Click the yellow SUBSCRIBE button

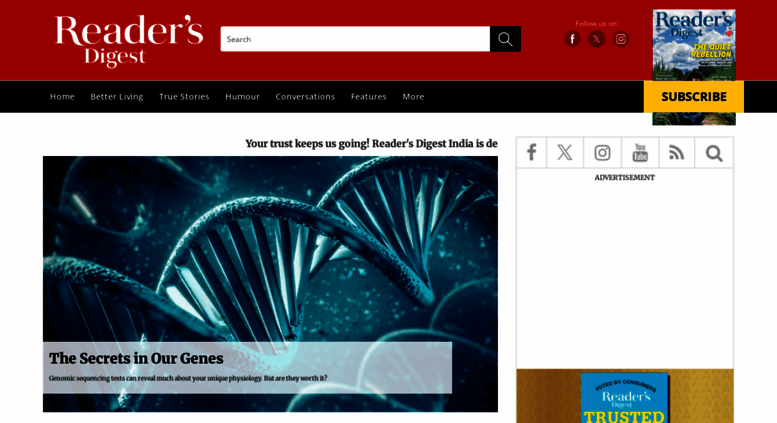(694, 97)
